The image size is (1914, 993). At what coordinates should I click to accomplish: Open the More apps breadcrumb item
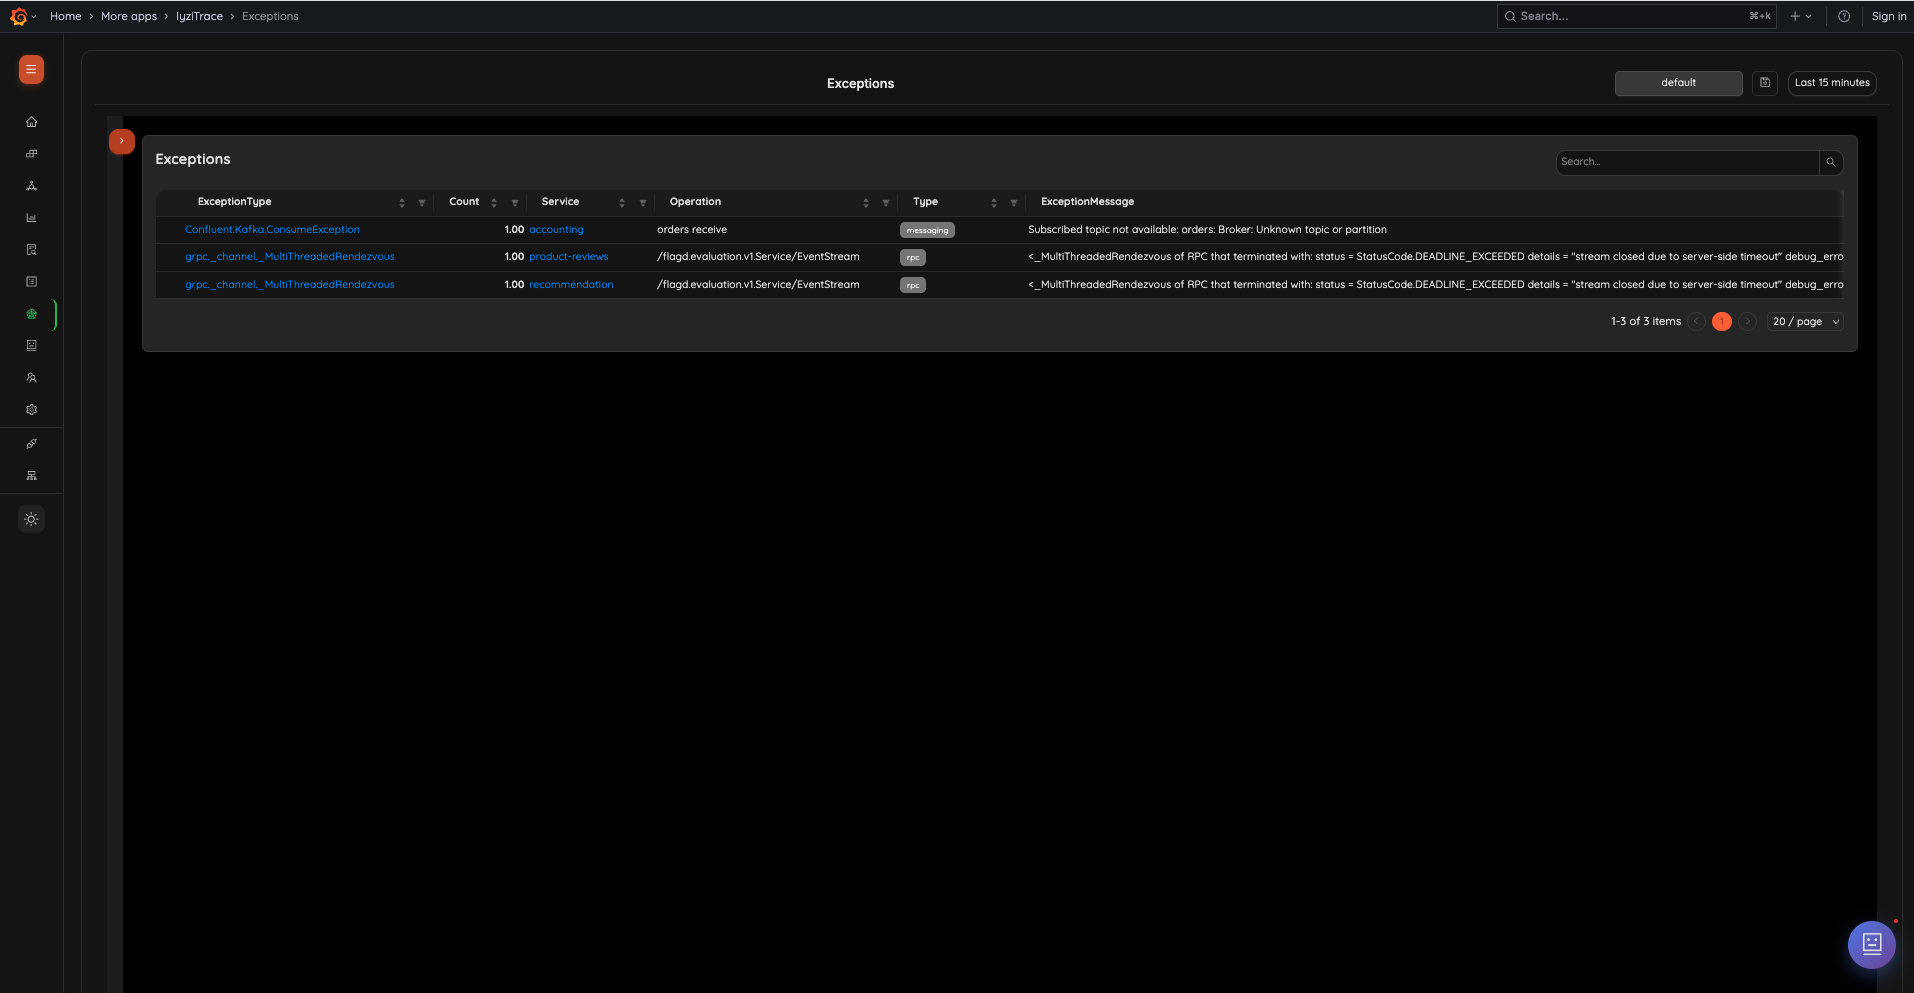tap(129, 16)
